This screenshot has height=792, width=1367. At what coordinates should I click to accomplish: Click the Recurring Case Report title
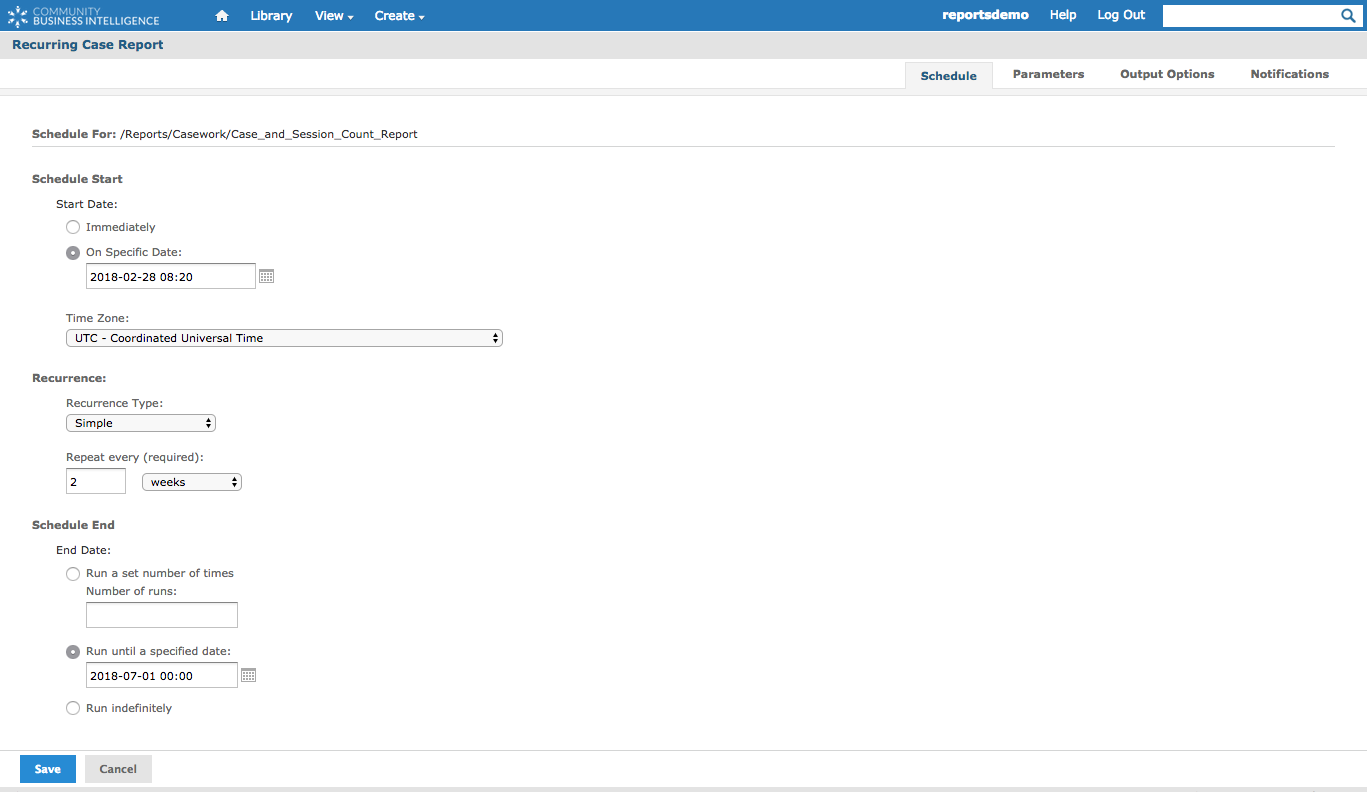coord(88,45)
